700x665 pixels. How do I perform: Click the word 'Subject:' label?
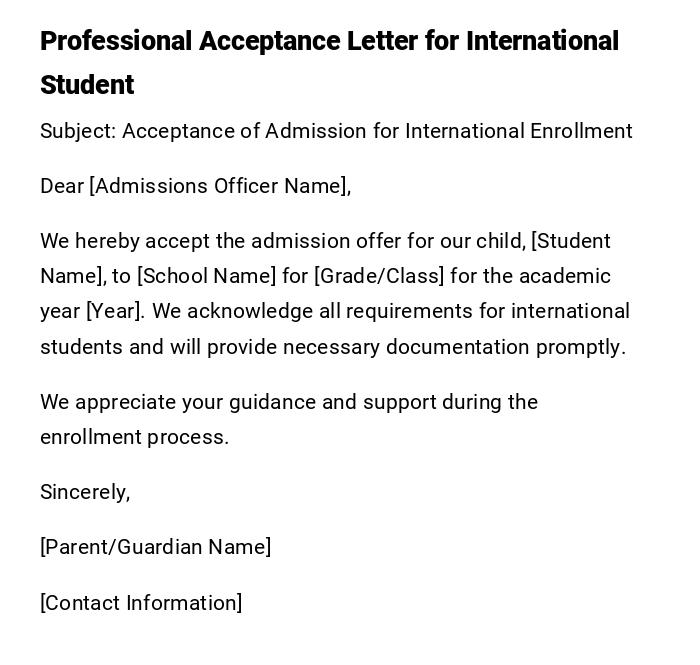click(78, 131)
